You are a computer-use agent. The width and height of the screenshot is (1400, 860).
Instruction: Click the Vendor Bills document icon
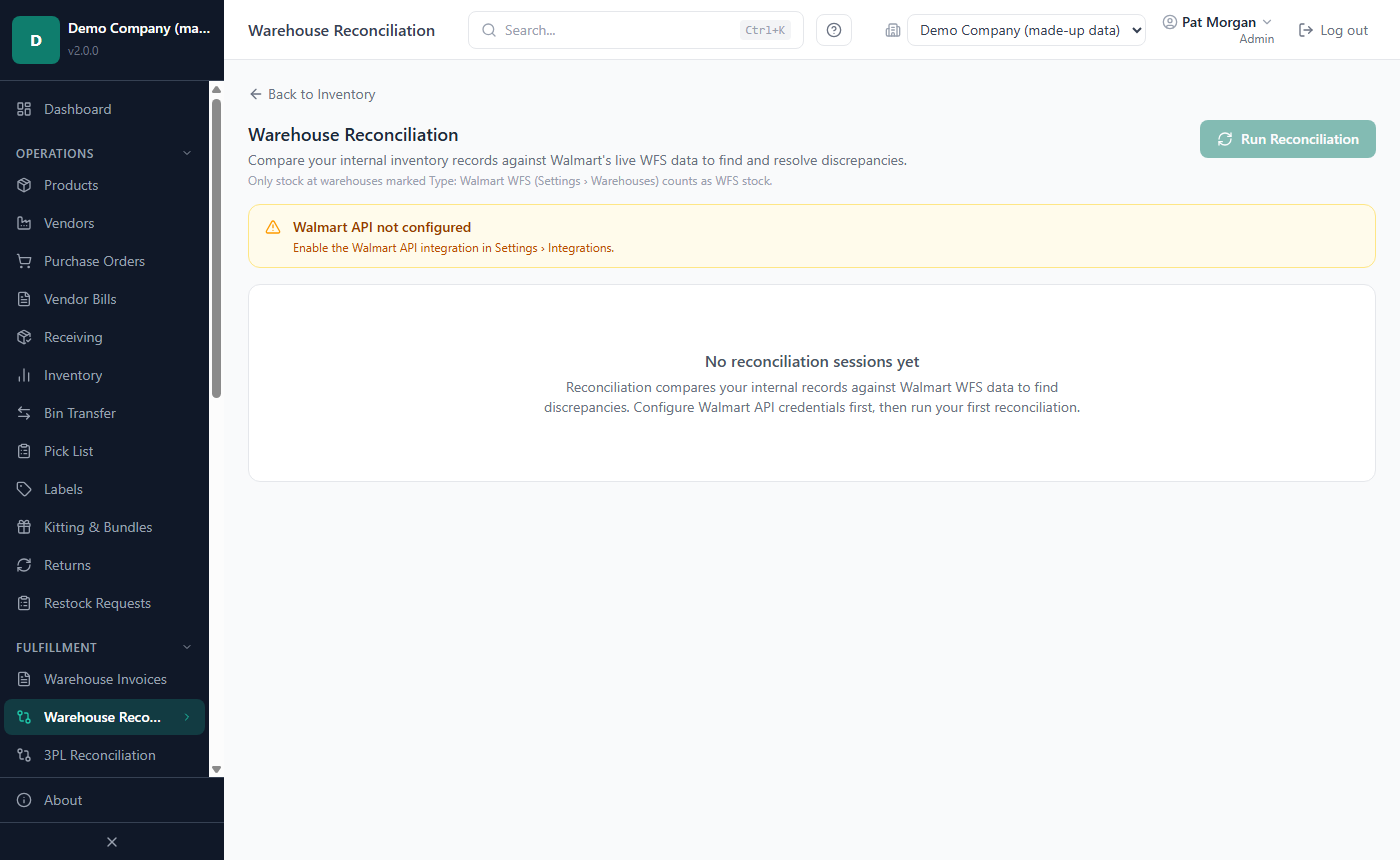[24, 299]
